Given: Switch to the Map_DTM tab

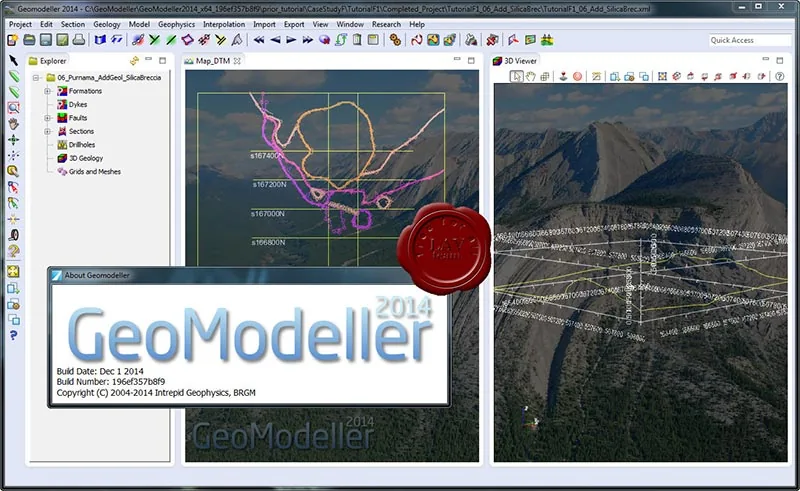Looking at the screenshot, I should (212, 61).
